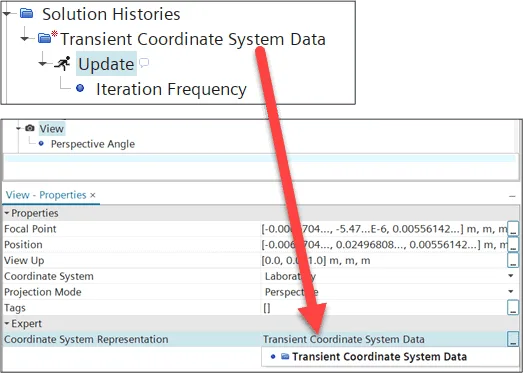Click the Position value field

[x=384, y=245]
